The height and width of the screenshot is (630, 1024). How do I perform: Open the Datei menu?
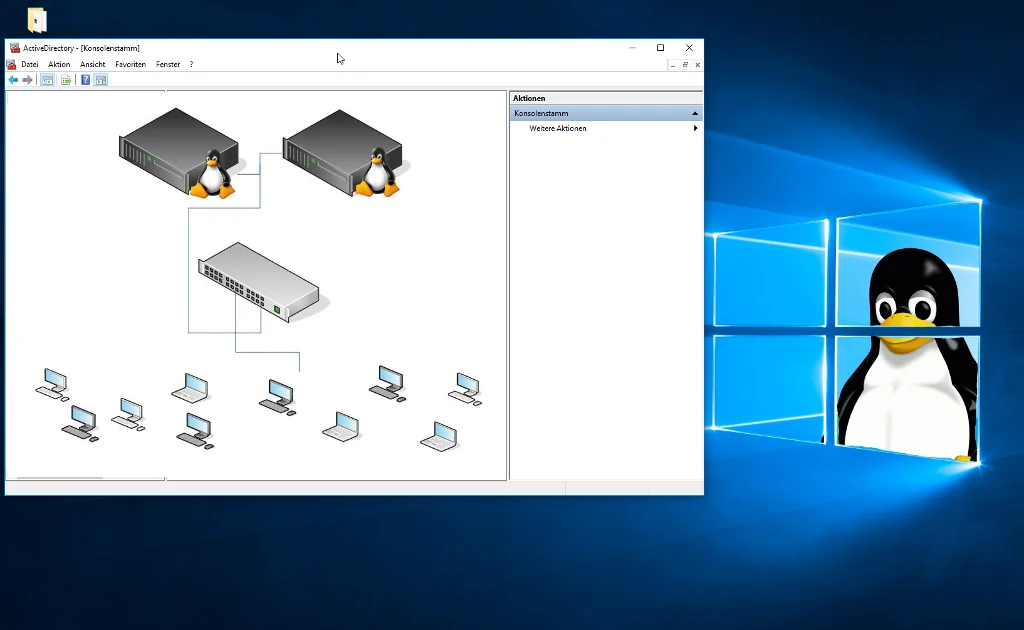tap(29, 64)
